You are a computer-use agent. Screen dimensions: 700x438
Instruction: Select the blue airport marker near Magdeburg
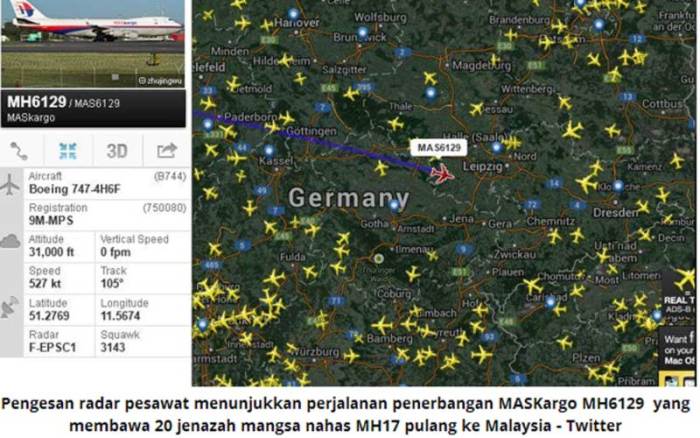click(x=431, y=93)
